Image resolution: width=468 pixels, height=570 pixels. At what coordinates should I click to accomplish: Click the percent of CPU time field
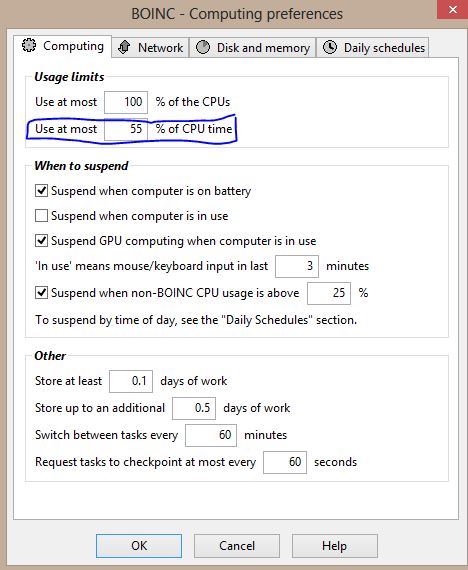tap(126, 129)
